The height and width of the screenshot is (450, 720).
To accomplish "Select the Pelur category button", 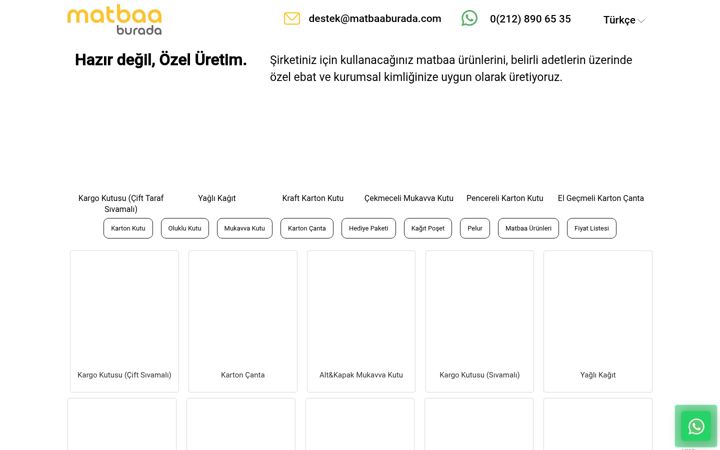I will click(x=475, y=228).
